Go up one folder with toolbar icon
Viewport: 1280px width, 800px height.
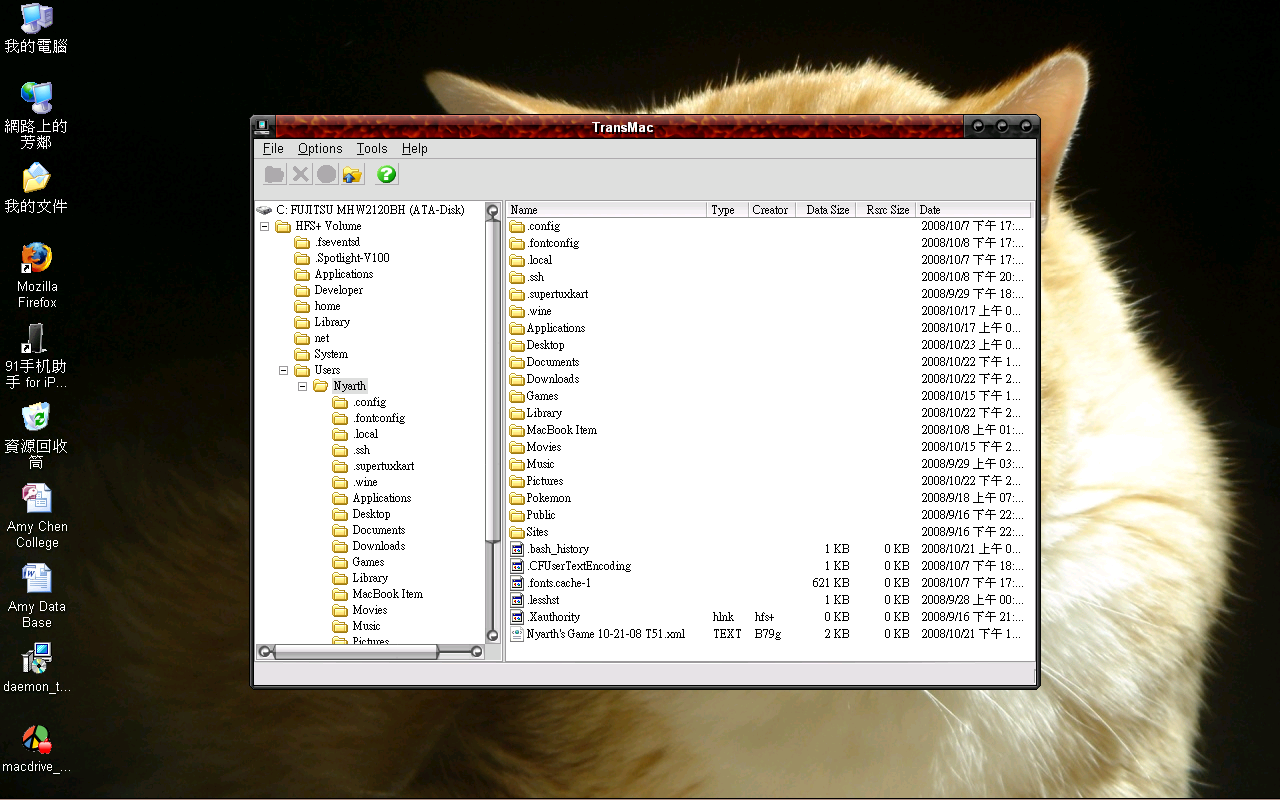tap(352, 175)
